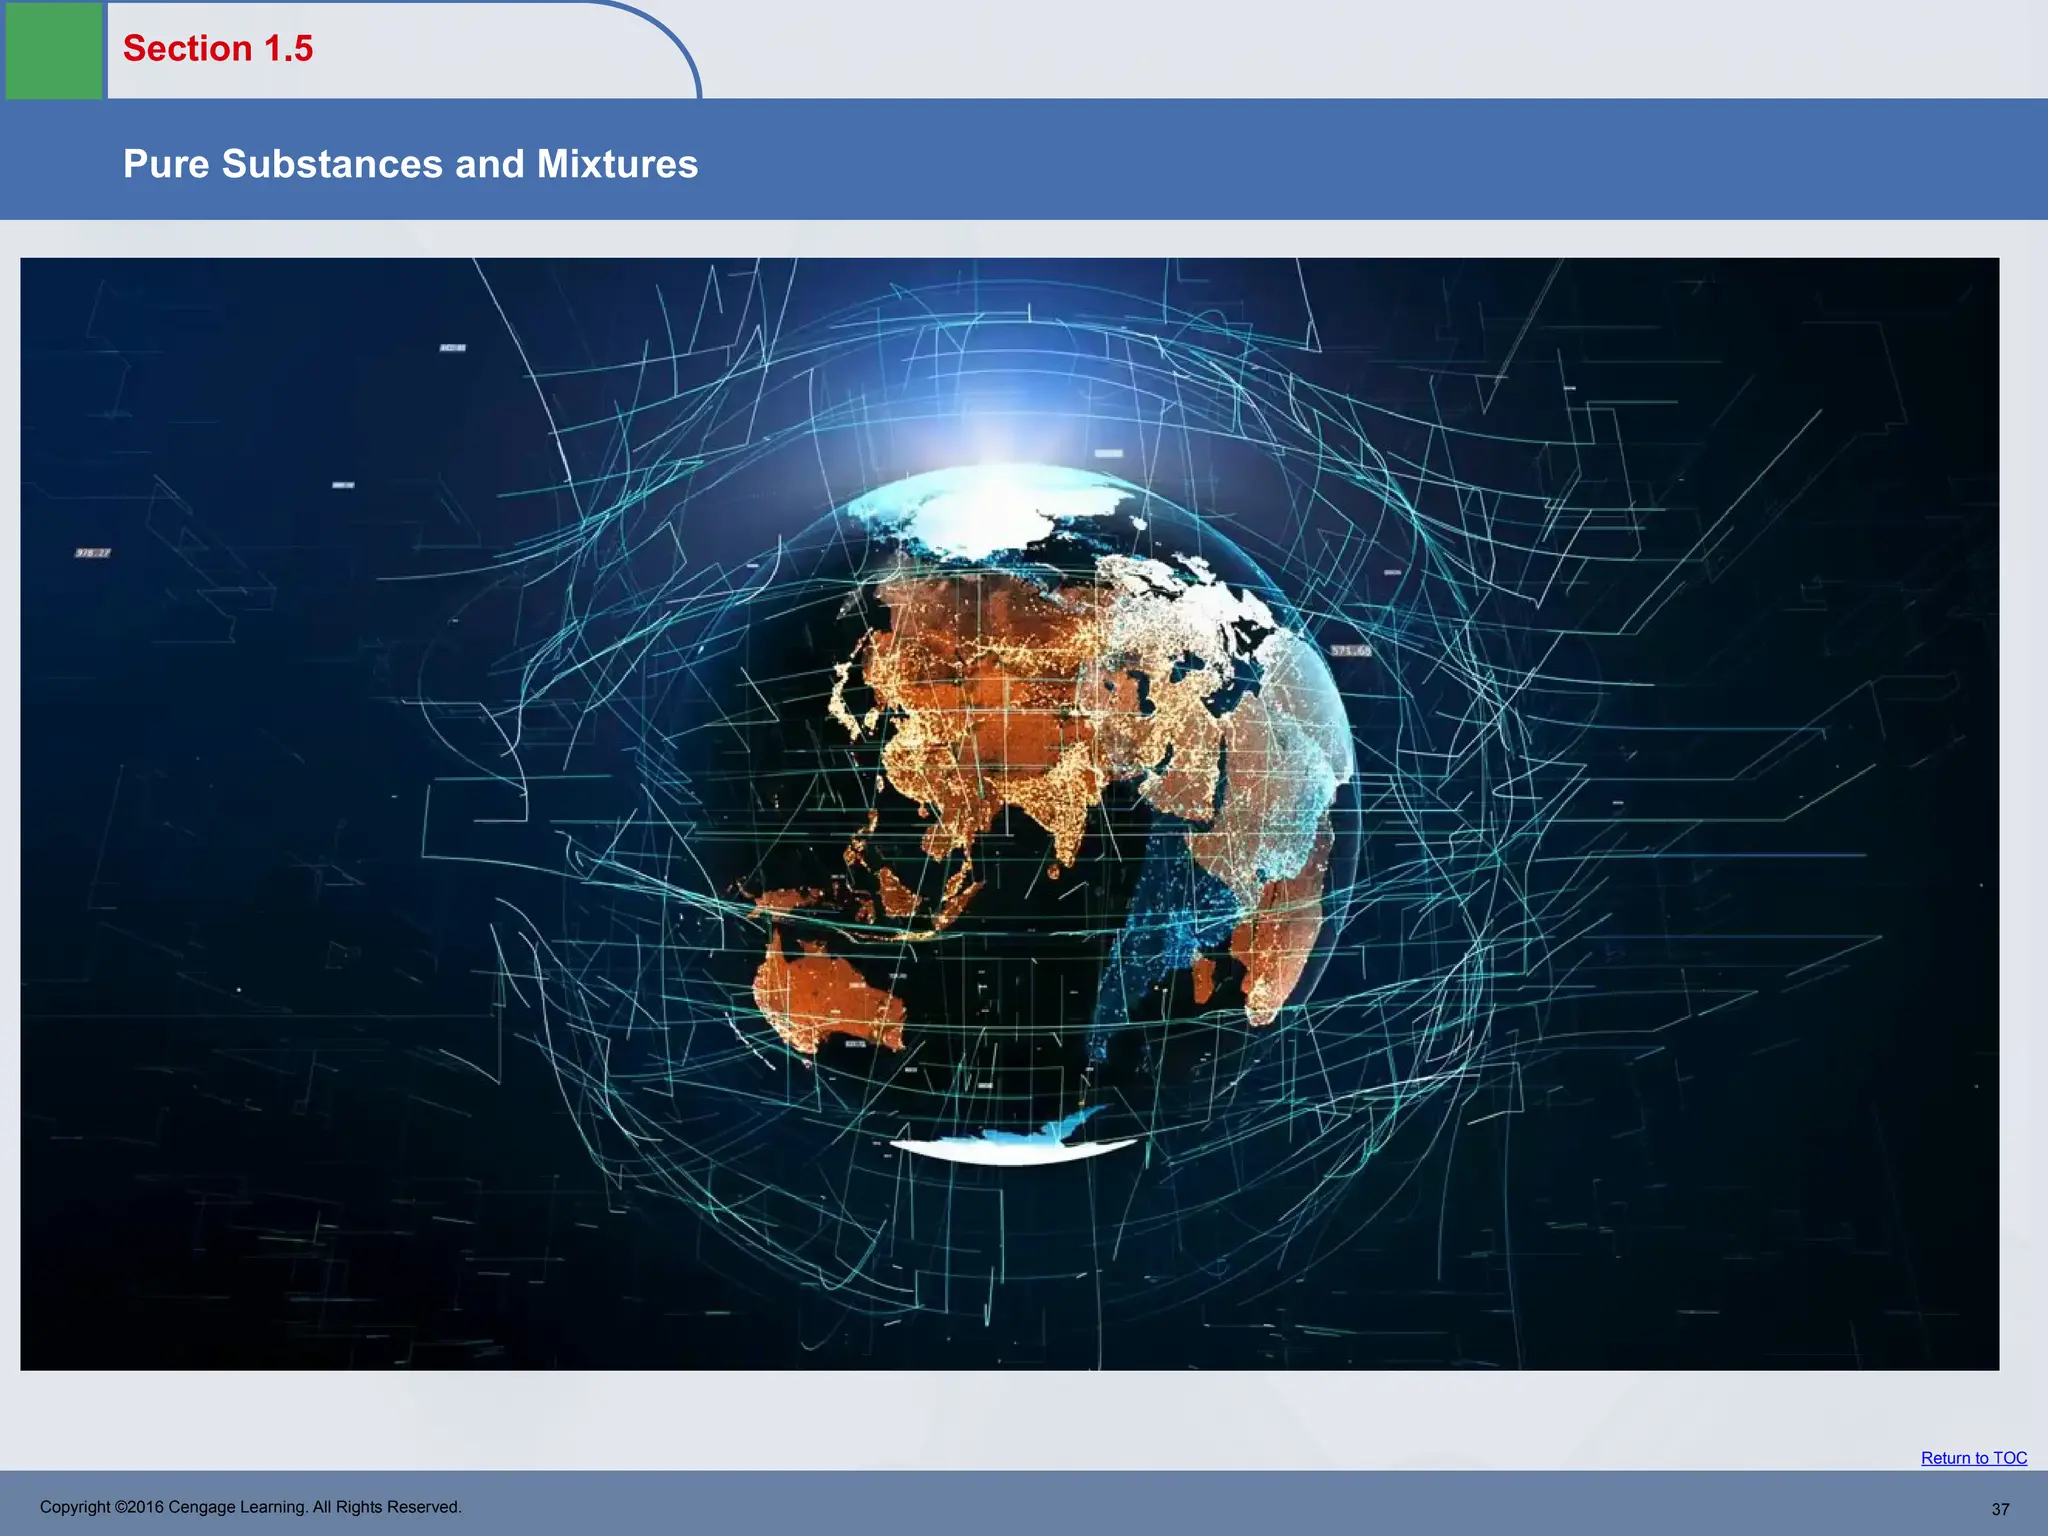
Task: Click the blue title banner's empty area
Action: pyautogui.click(x=1400, y=160)
